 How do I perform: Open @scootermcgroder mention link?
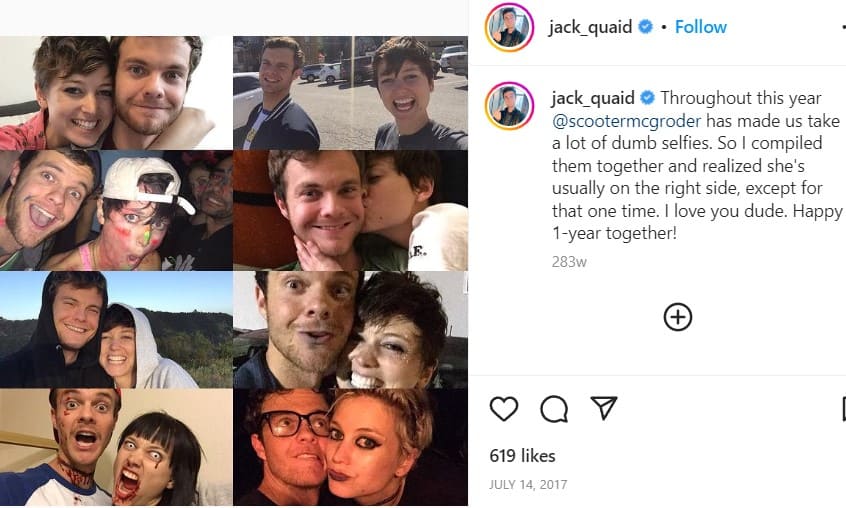[626, 121]
